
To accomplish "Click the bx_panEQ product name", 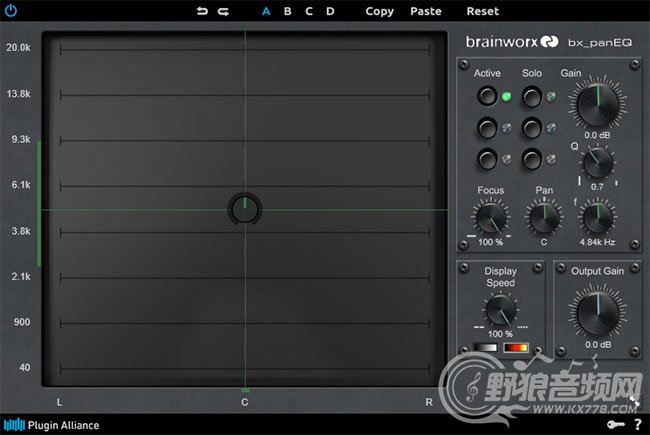I will 600,42.
